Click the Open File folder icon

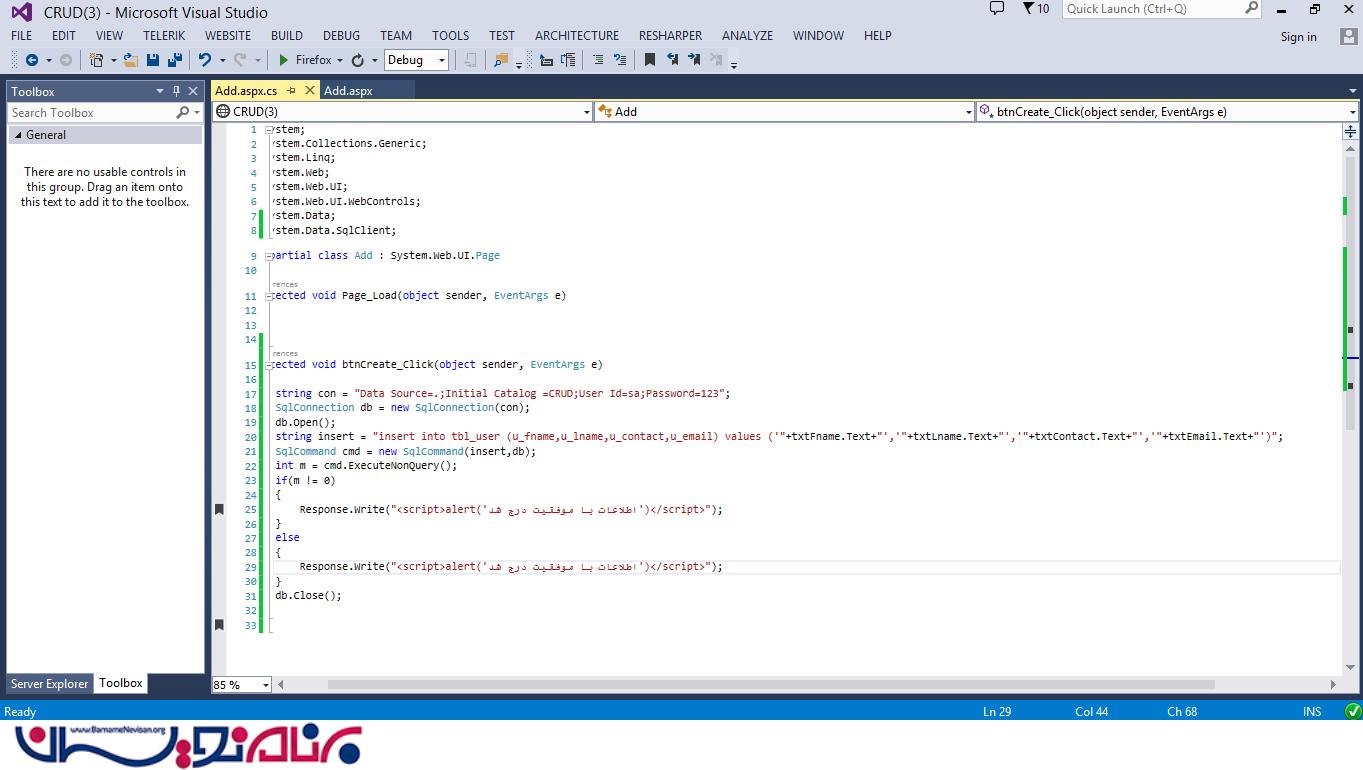coord(131,60)
